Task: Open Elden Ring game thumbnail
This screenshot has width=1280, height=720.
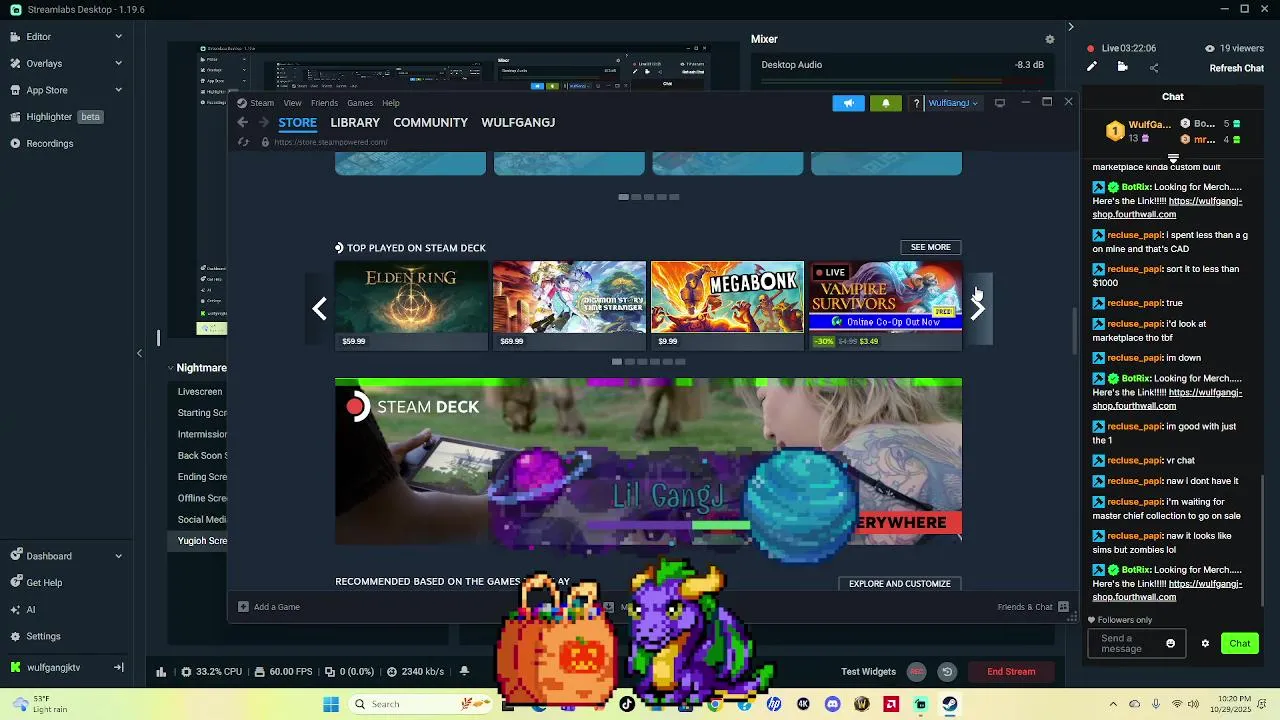Action: click(x=411, y=306)
